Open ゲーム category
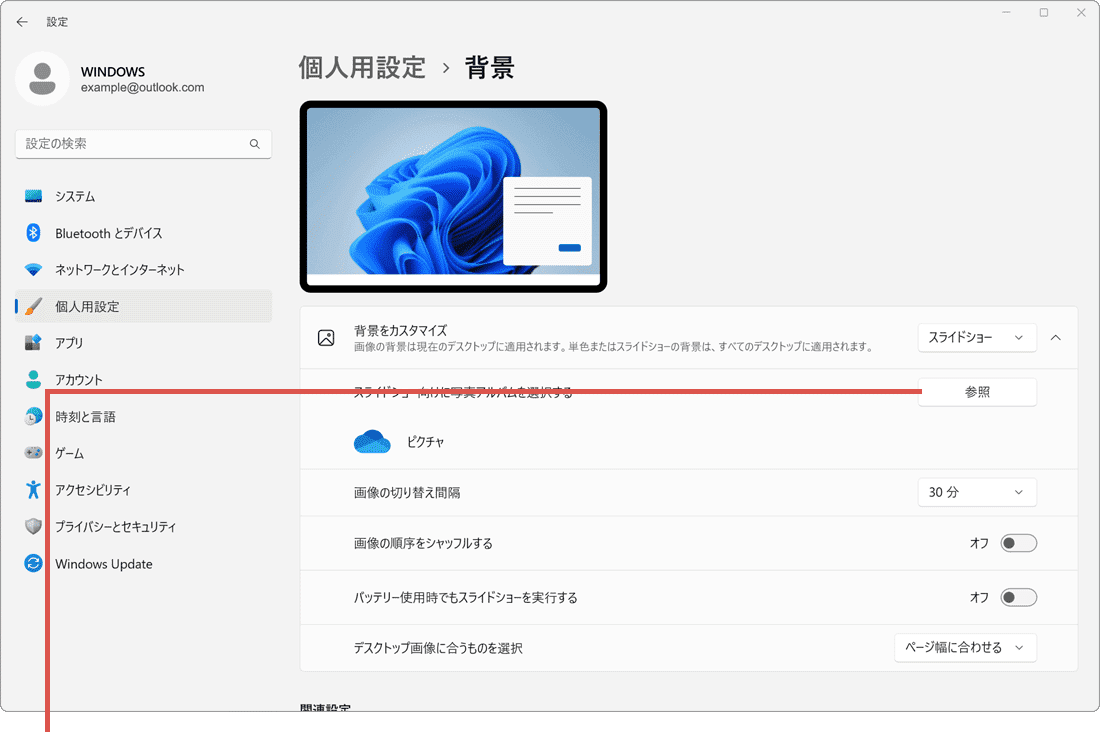Viewport: 1100px width, 732px height. (143, 453)
